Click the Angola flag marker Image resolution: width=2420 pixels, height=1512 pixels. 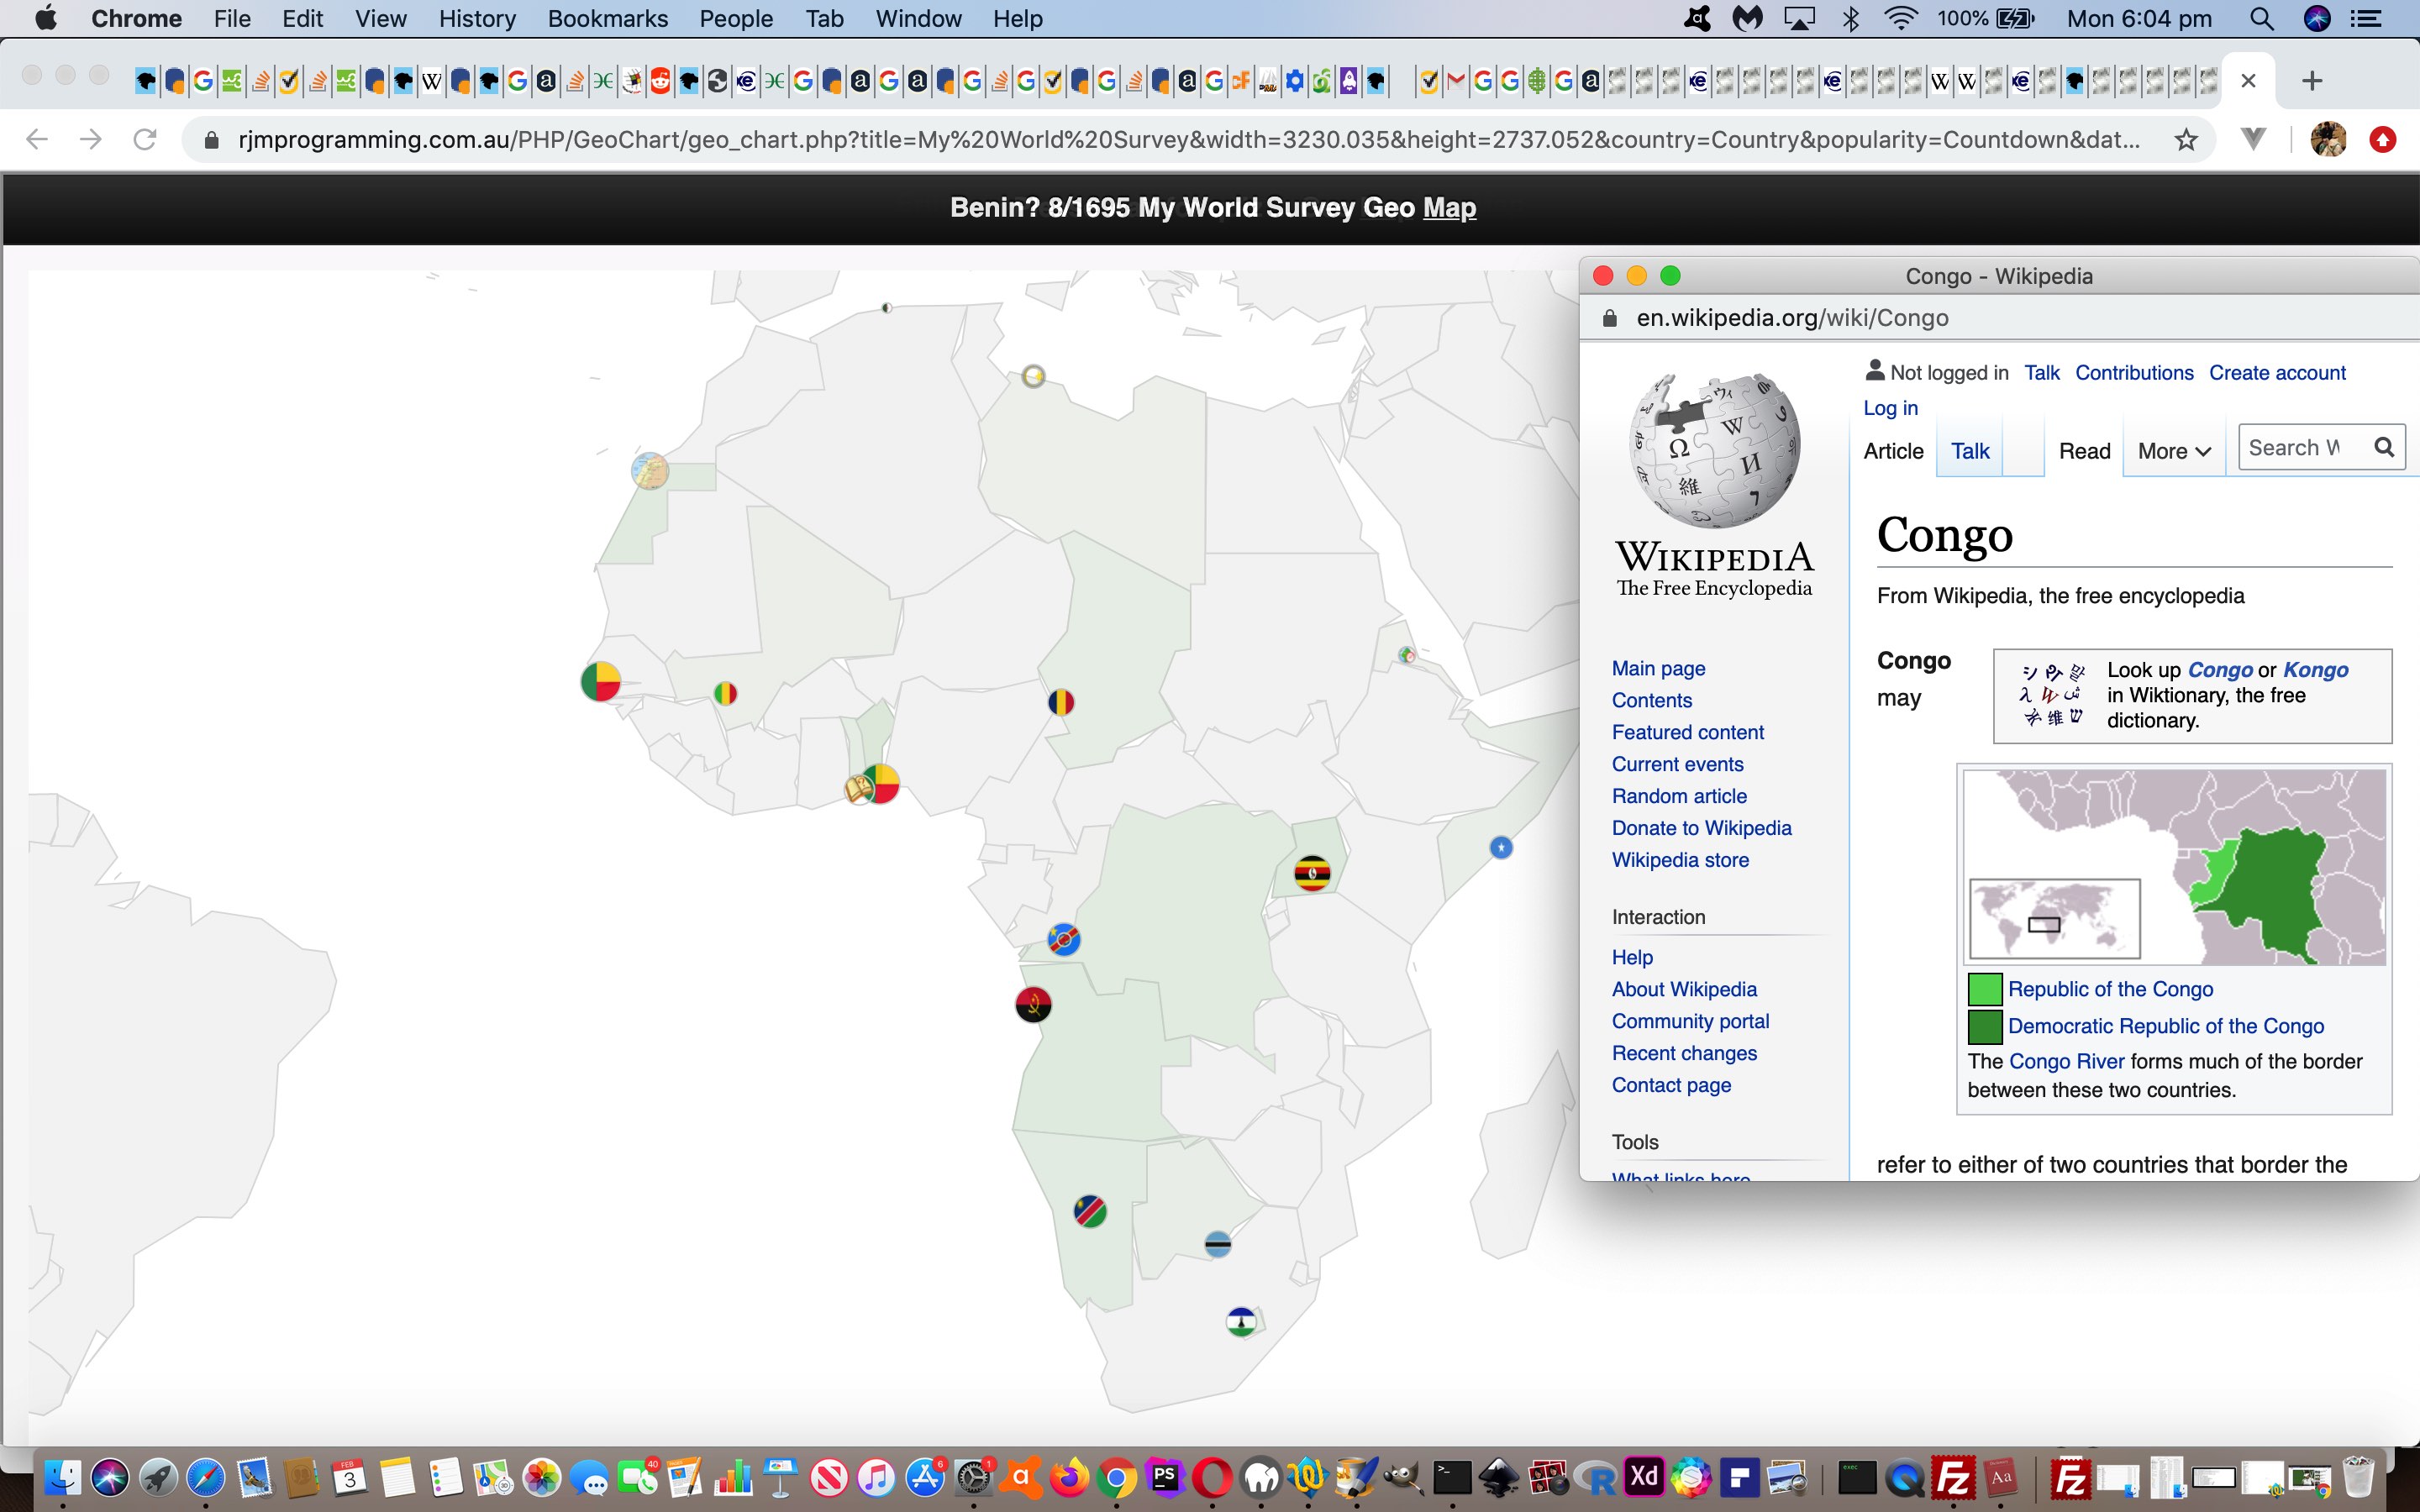pyautogui.click(x=1033, y=1004)
